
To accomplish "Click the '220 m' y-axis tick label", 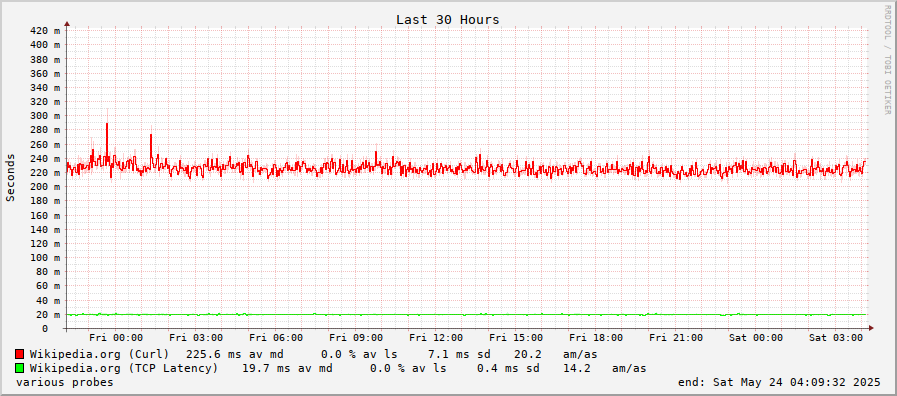I will [44, 172].
